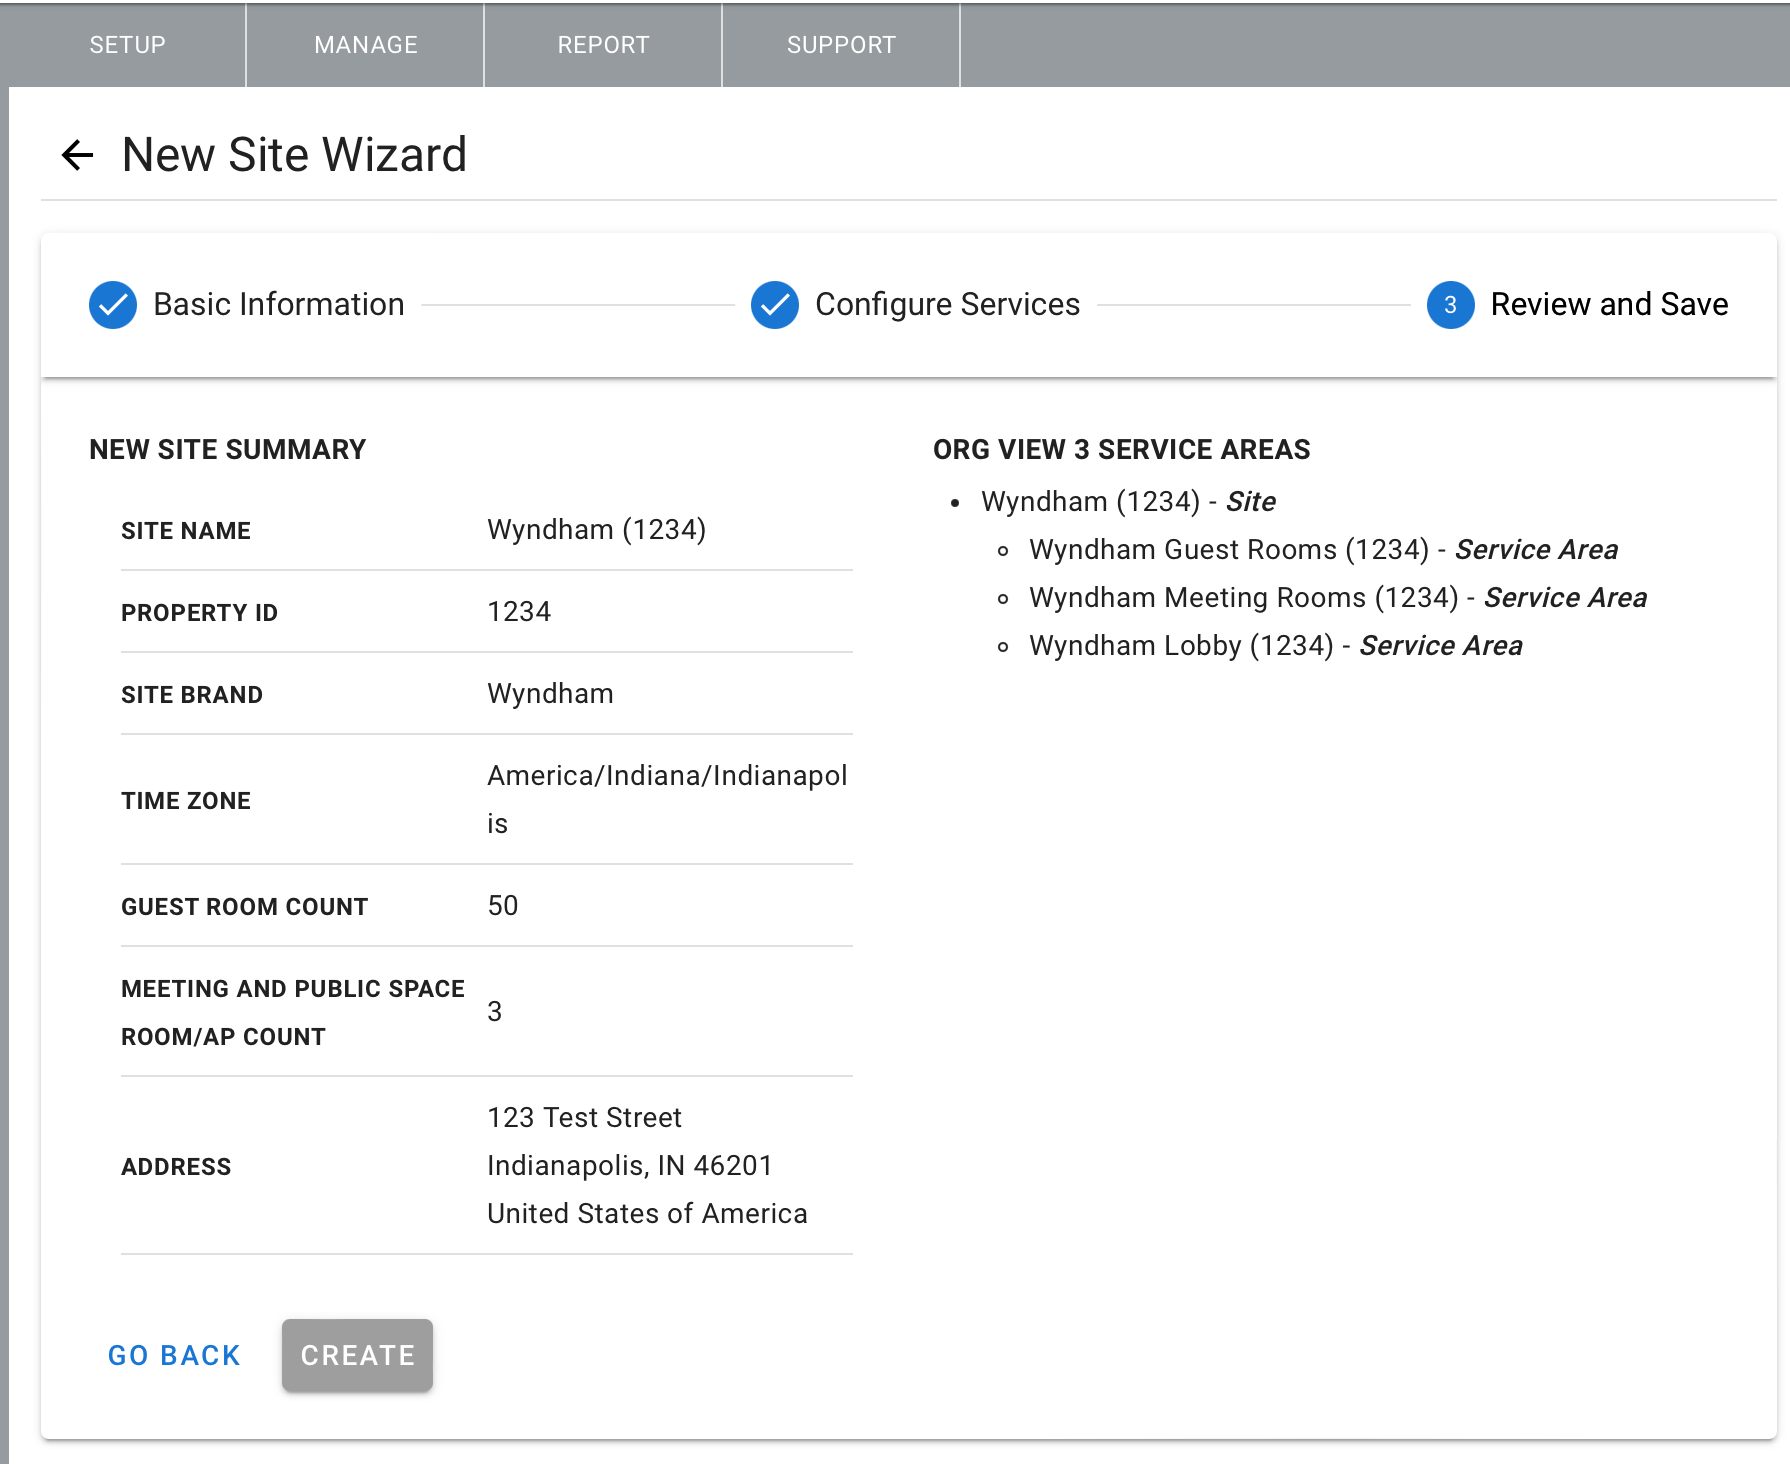Screen dimensions: 1790x1464
Task: Click the 'GUEST ROOM COUNT' label
Action: [245, 906]
